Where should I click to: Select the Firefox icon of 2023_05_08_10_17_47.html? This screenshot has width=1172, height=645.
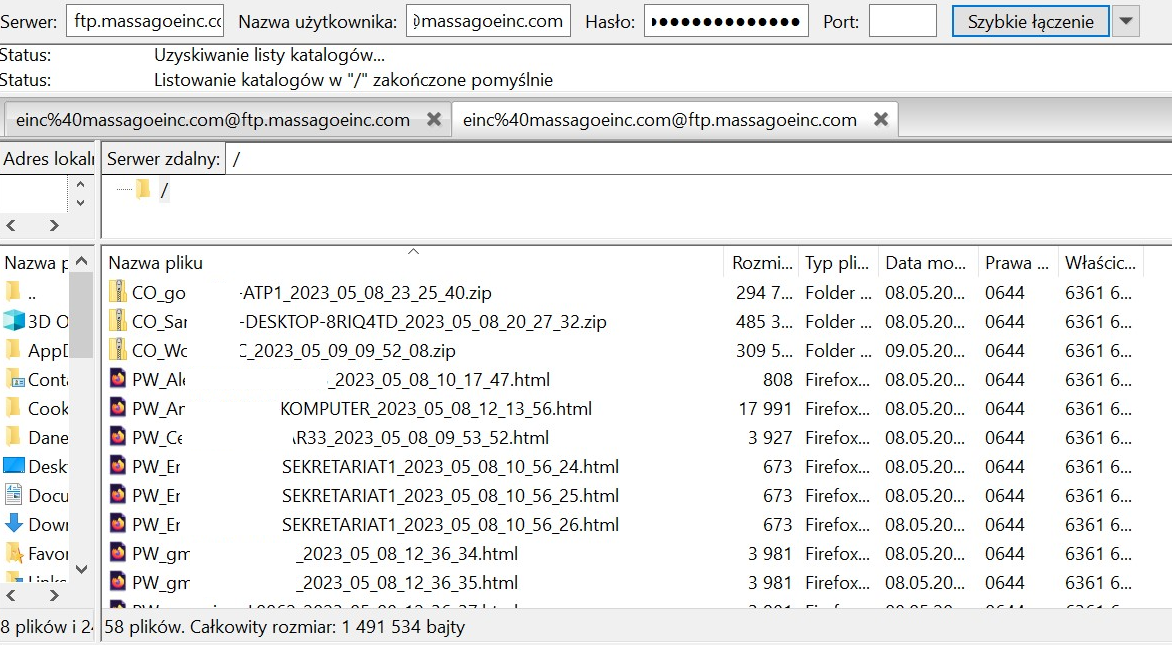click(x=117, y=379)
